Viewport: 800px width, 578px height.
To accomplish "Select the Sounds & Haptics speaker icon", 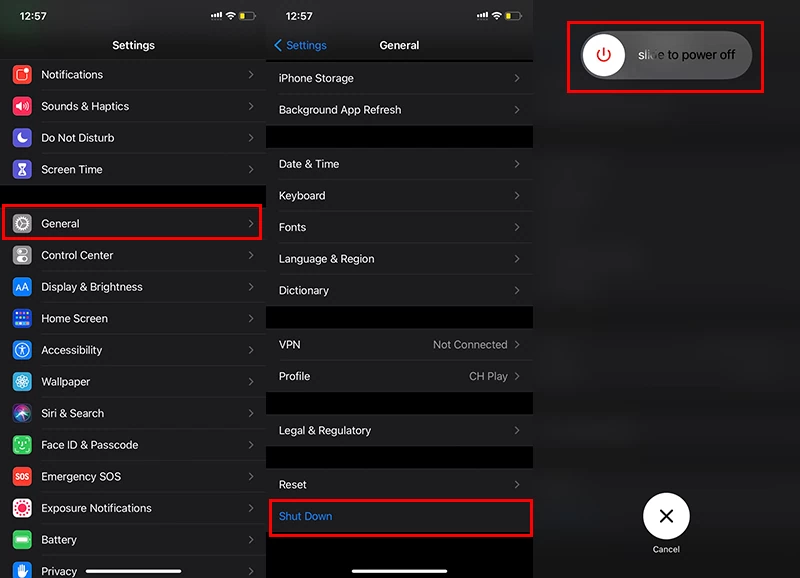I will tap(23, 106).
